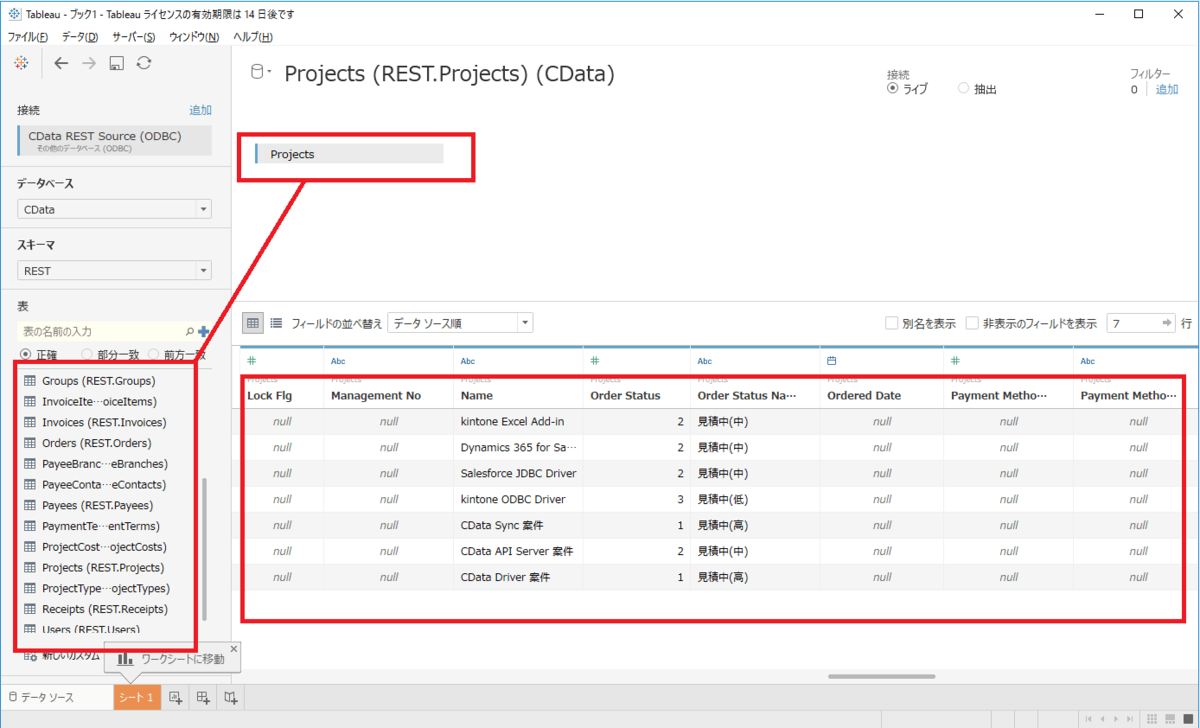Screen dimensions: 1200x728
Task: Click the table icon next to Receipts (REST.Receipts)
Action: pyautogui.click(x=30, y=609)
